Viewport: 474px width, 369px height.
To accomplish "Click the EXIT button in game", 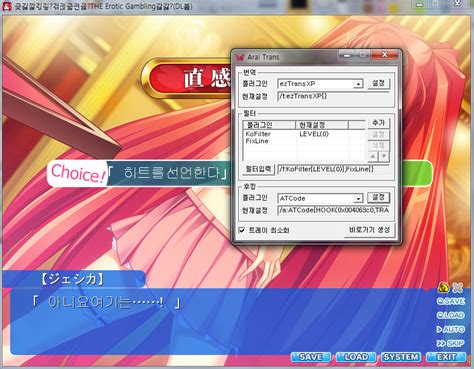I will click(446, 357).
